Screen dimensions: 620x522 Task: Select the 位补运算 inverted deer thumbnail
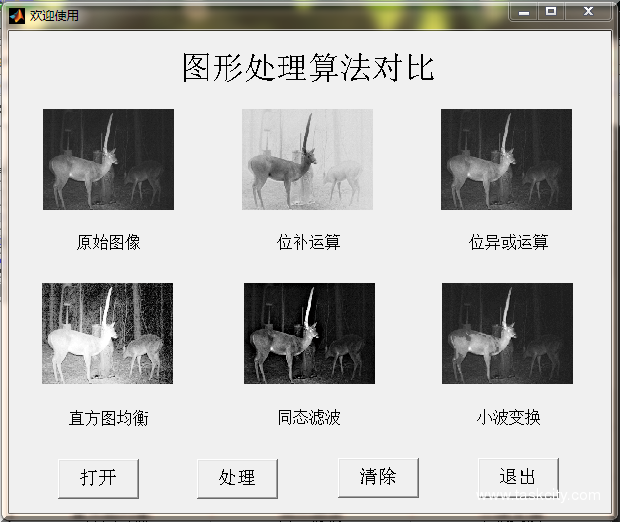(x=307, y=159)
